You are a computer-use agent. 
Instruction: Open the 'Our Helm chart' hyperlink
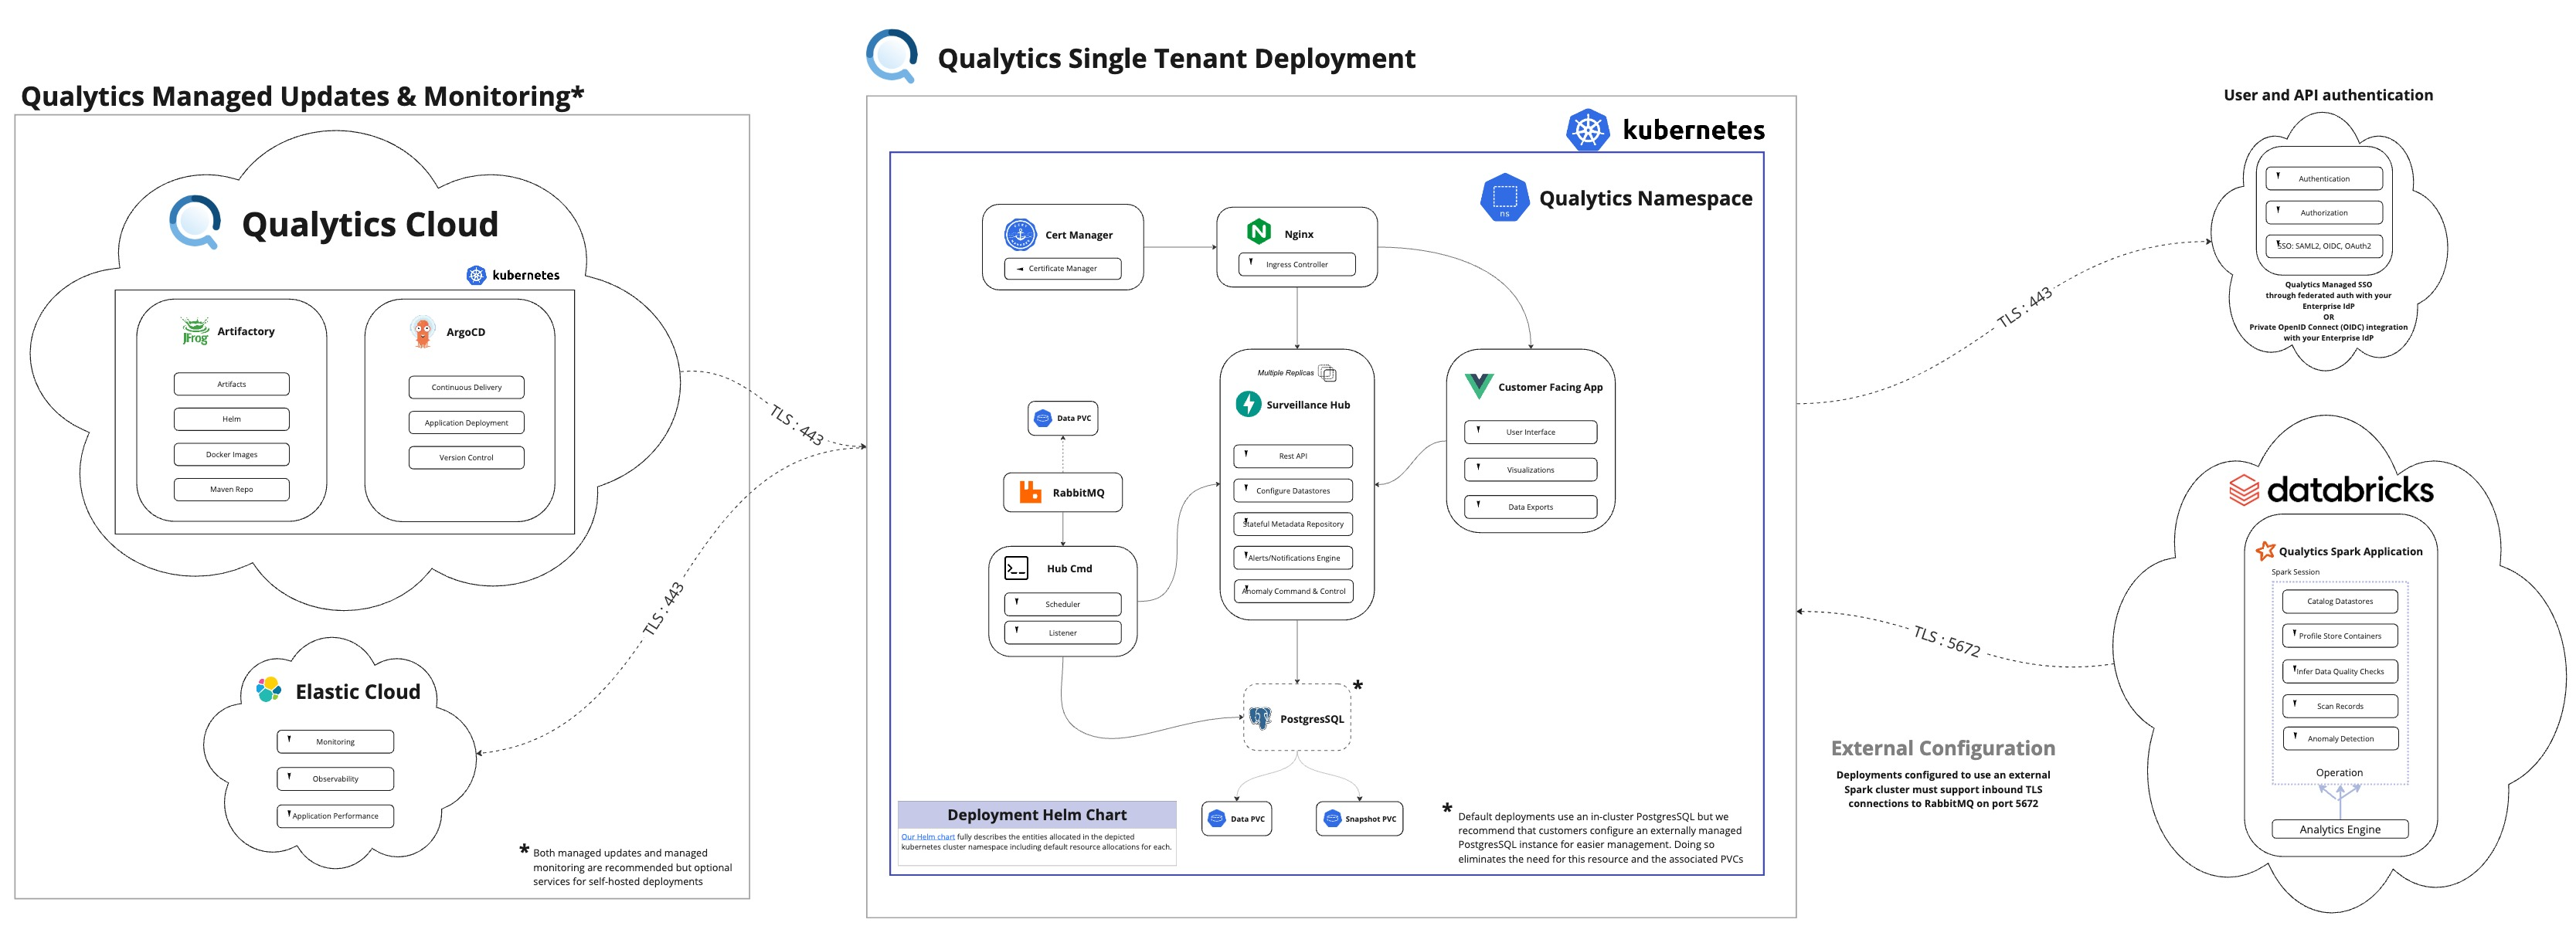pos(927,837)
